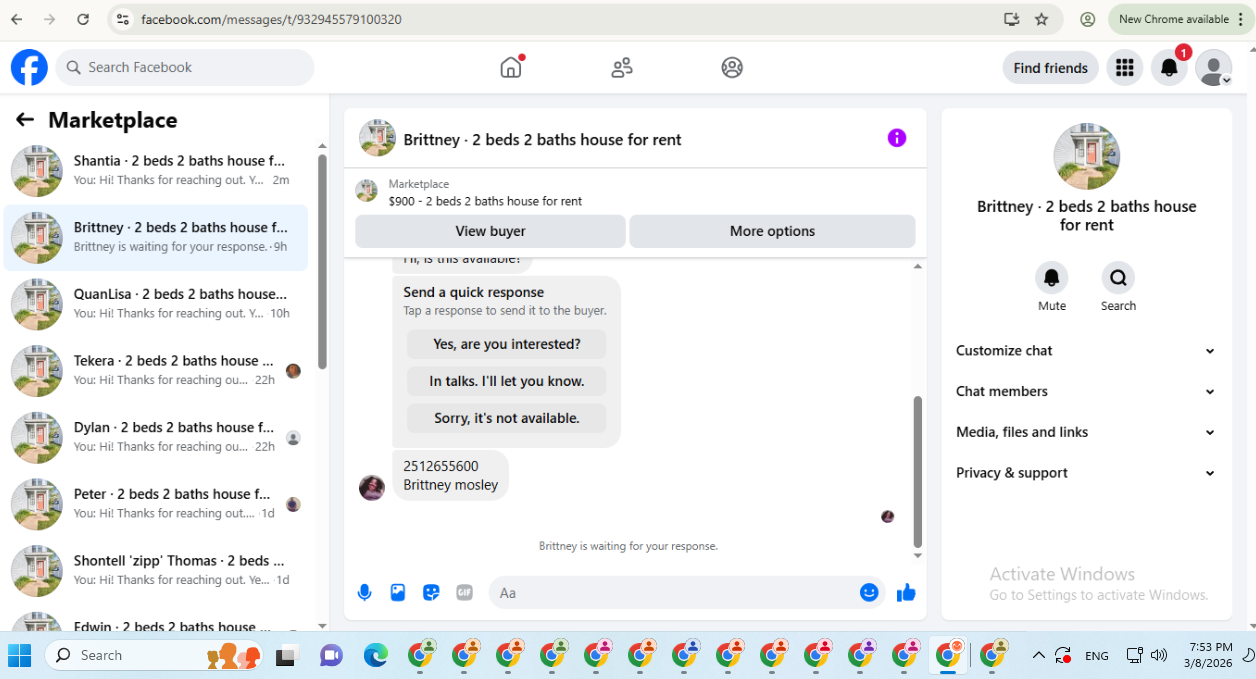Image resolution: width=1256 pixels, height=679 pixels.
Task: Open Shontell 'zipp' Thomas conversation
Action: tap(156, 571)
